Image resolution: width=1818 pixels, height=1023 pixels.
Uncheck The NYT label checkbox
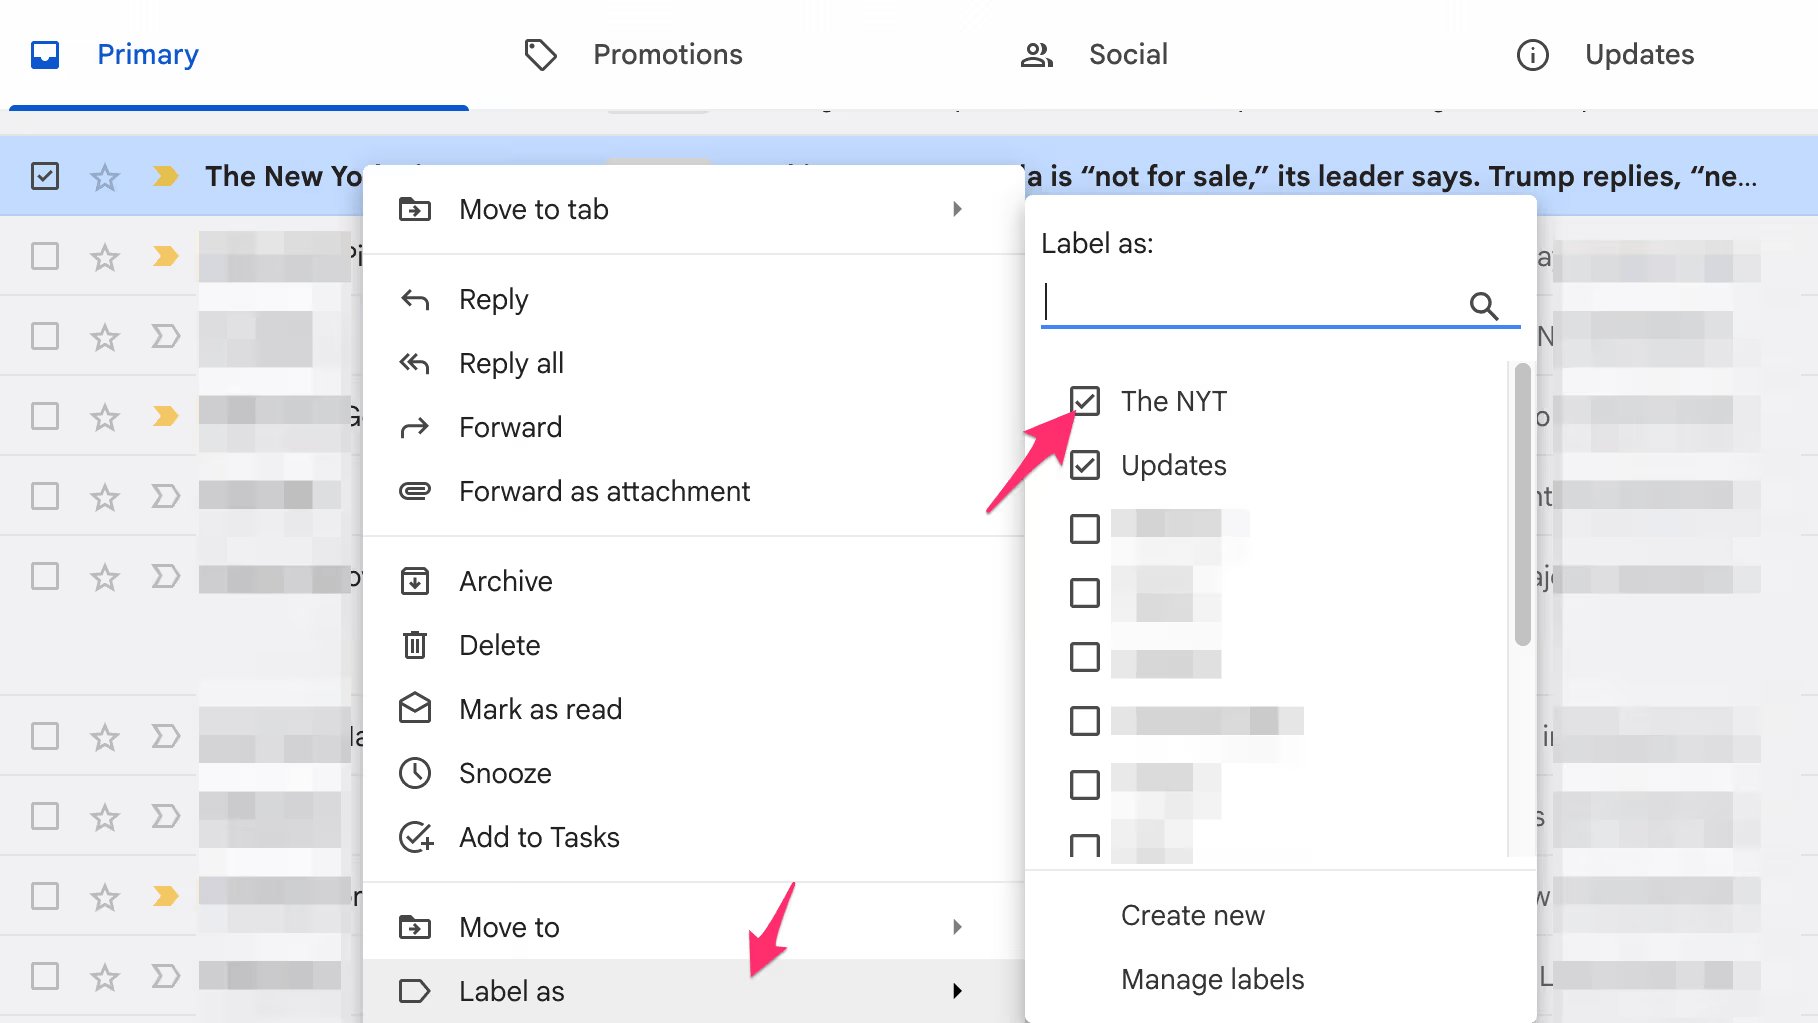coord(1085,401)
